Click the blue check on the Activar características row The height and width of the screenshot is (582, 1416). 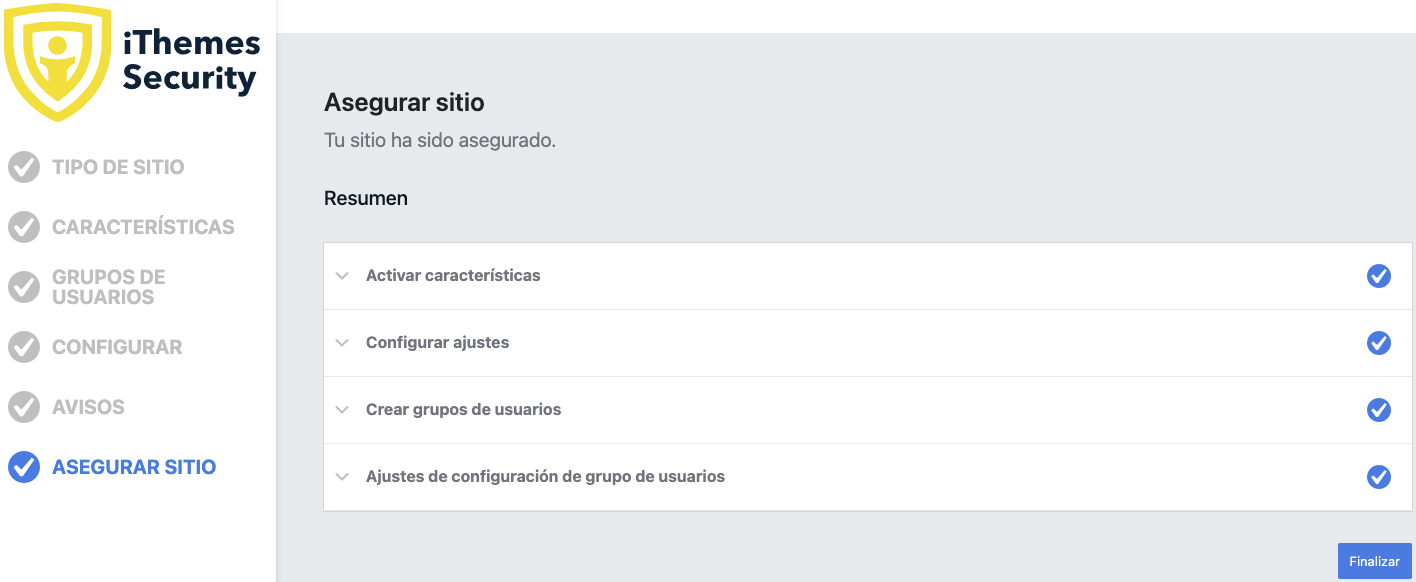pyautogui.click(x=1379, y=276)
